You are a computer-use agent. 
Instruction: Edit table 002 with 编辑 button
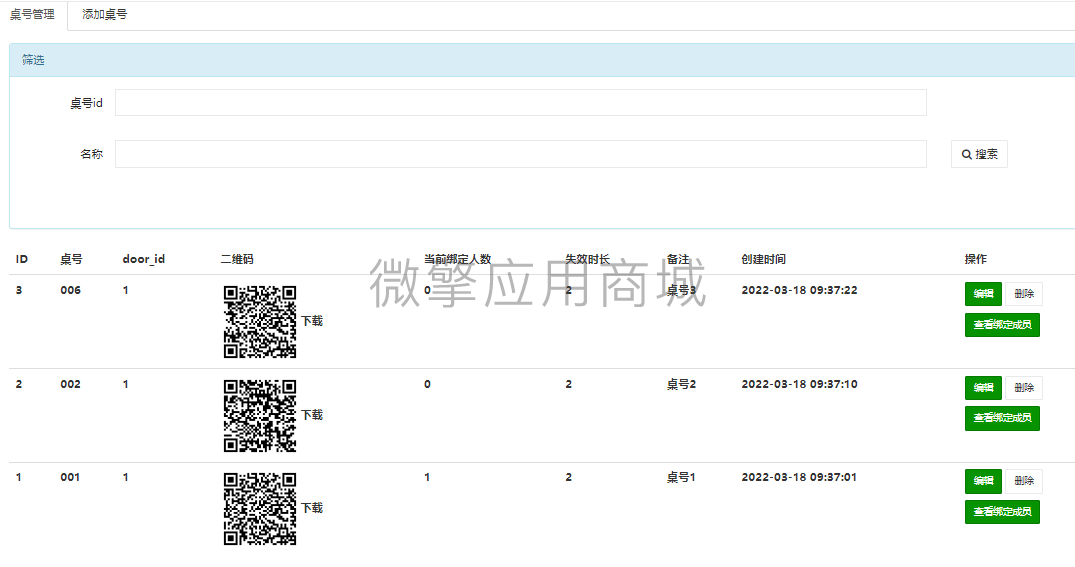coord(983,387)
